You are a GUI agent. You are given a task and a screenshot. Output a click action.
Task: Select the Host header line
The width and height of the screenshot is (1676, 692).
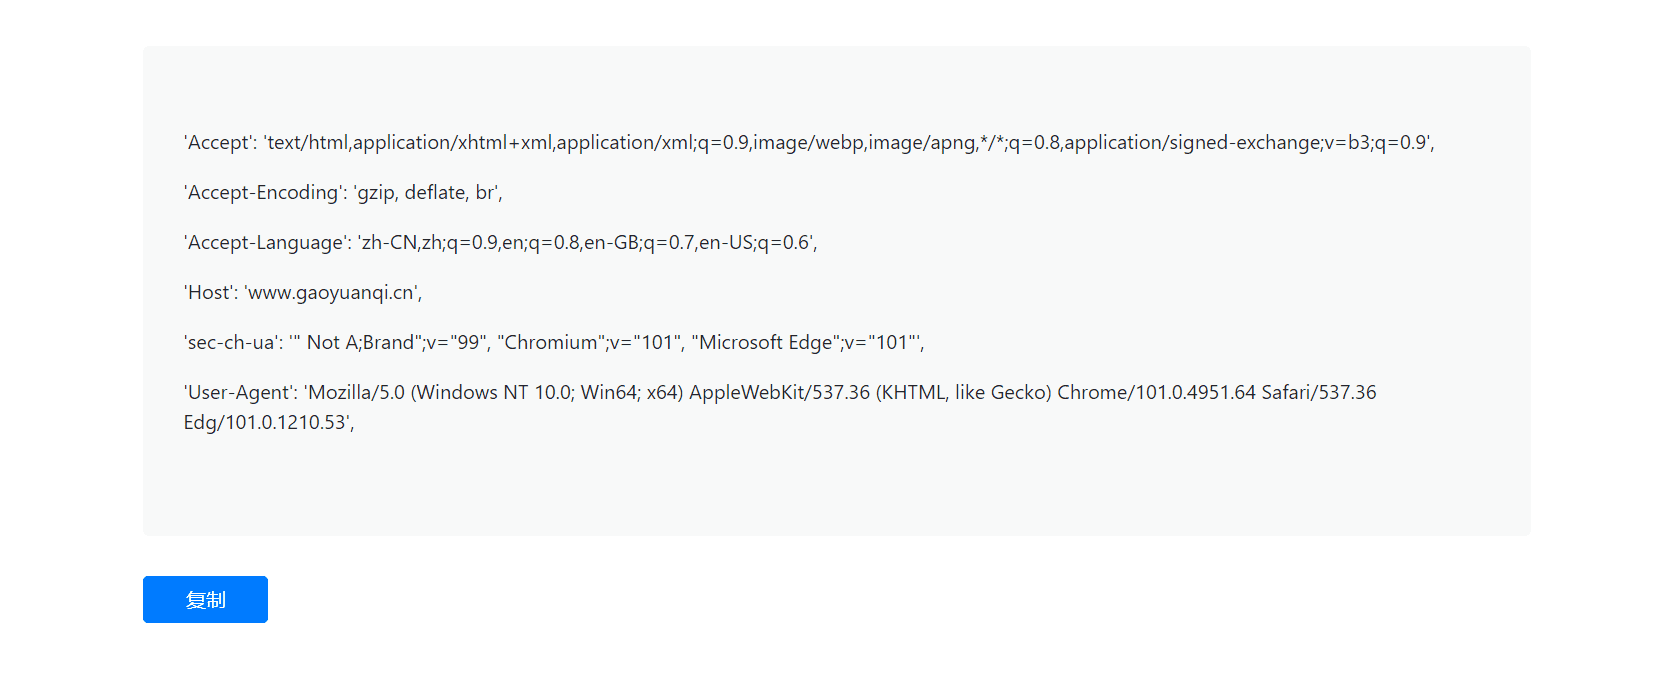(x=300, y=292)
